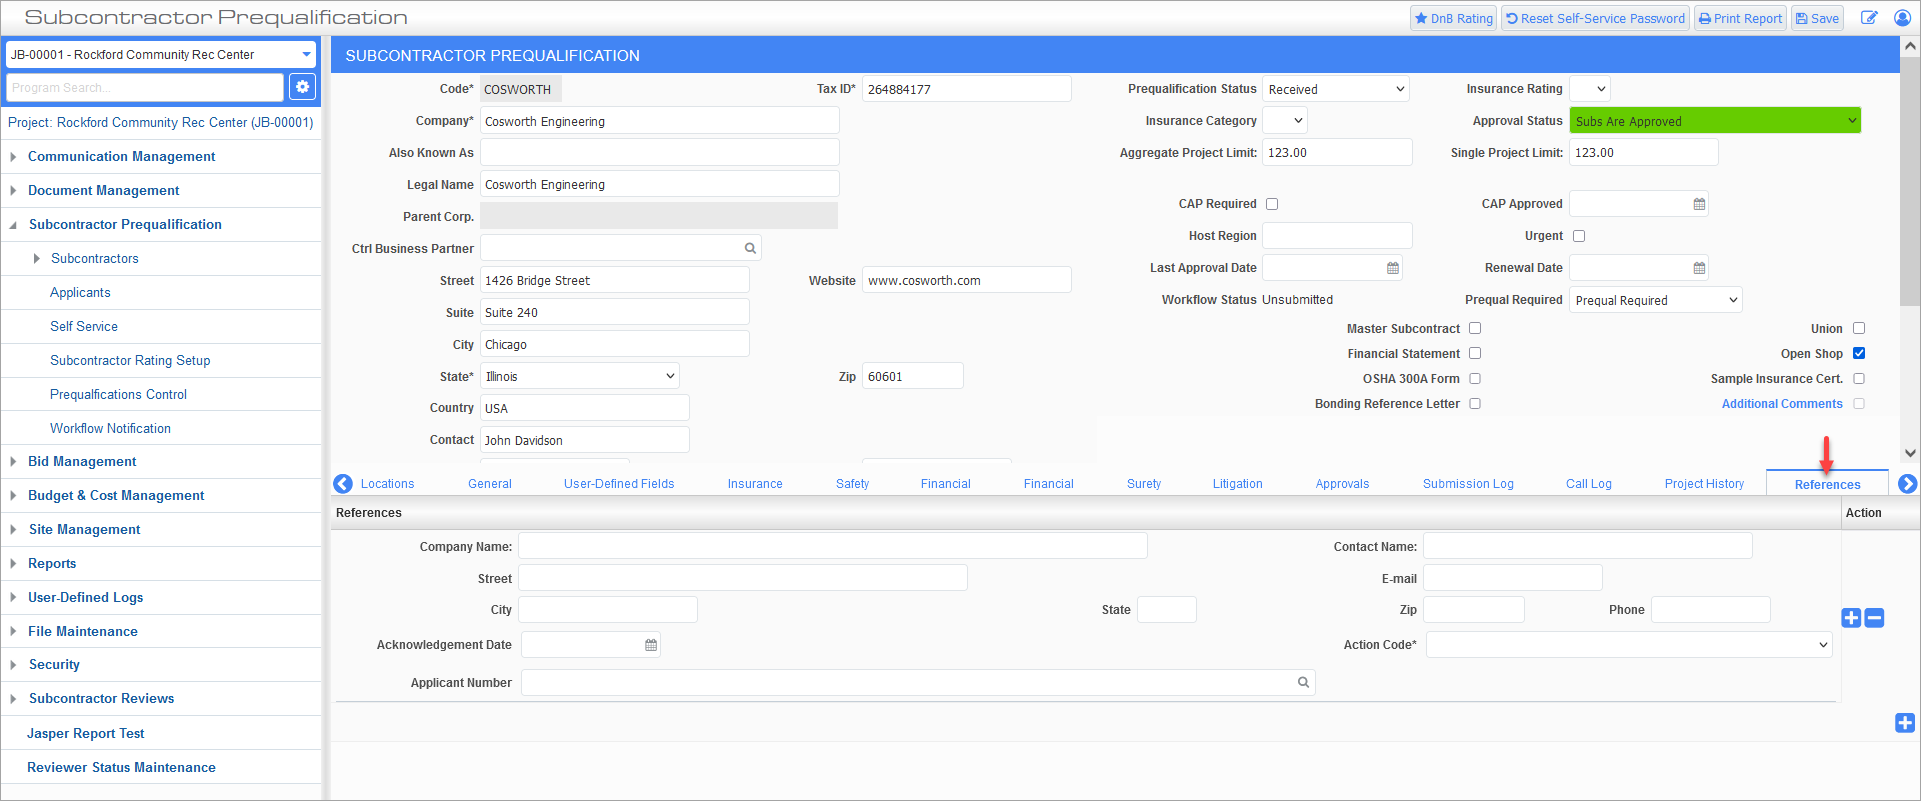
Task: Click the bottom-right blue plus icon
Action: point(1905,723)
